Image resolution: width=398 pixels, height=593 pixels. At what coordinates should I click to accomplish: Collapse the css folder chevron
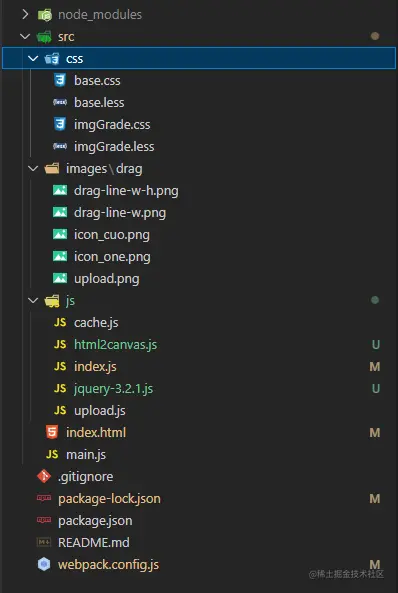pyautogui.click(x=33, y=58)
